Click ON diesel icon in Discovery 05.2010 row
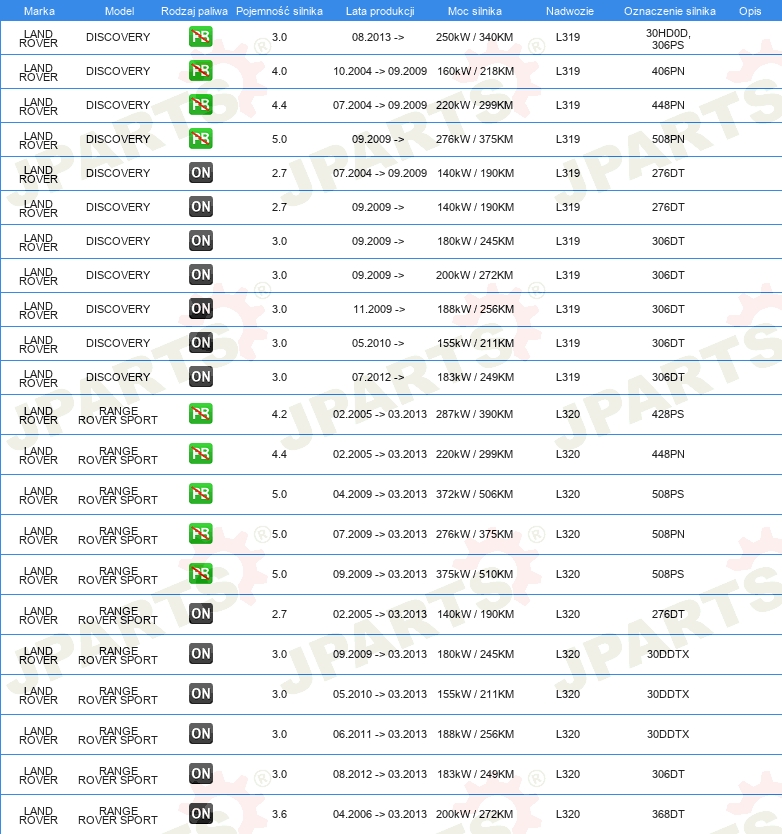The width and height of the screenshot is (782, 834). pyautogui.click(x=201, y=343)
